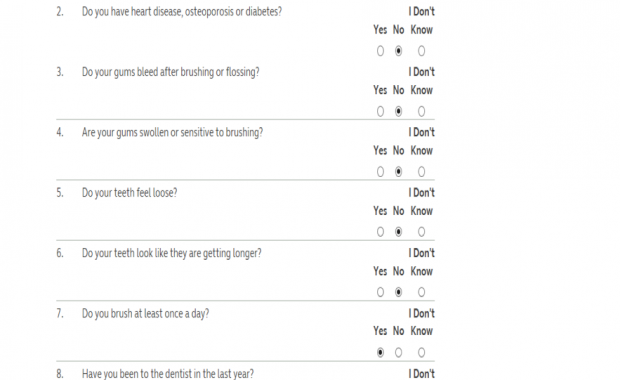Screen dimensions: 620x380
Task: Choose I Don't Know for gums bleed question
Action: coord(422,112)
